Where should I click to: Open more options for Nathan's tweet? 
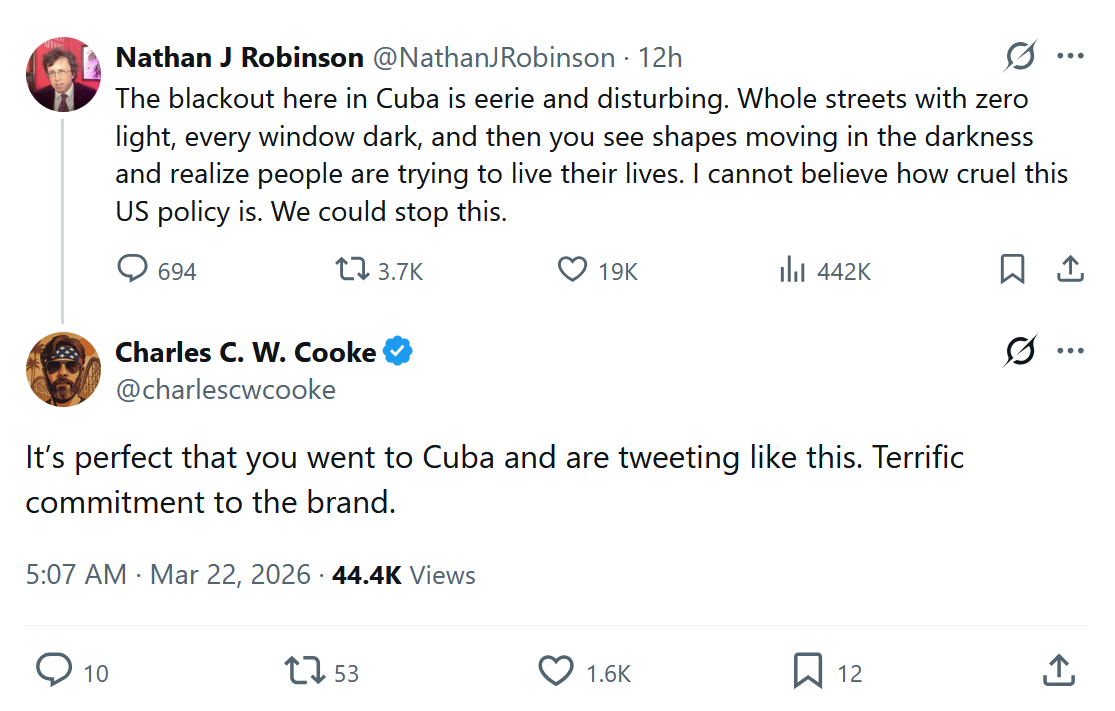[1070, 57]
